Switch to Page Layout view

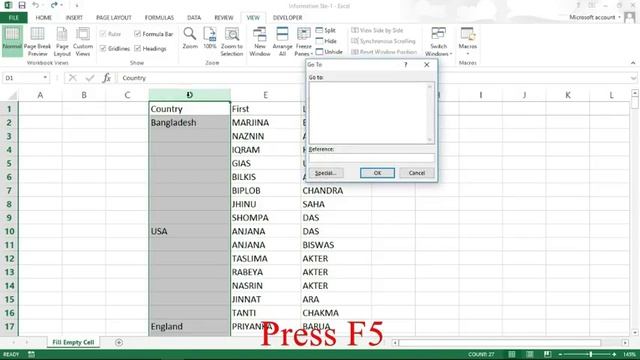[62, 42]
